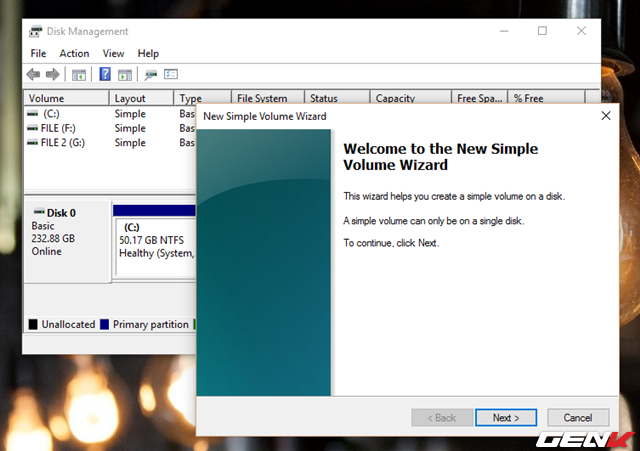Viewport: 640px width, 451px height.
Task: Open Help via blue question mark icon
Action: pos(105,74)
